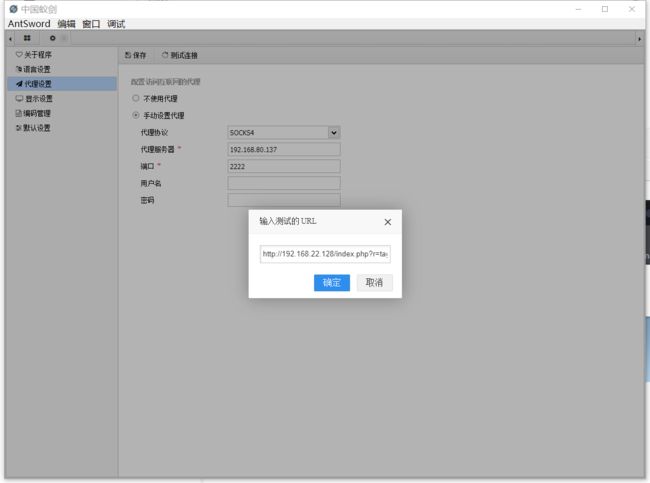Minimize the 中国蚁剑 window
This screenshot has height=483, width=650.
coord(578,9)
